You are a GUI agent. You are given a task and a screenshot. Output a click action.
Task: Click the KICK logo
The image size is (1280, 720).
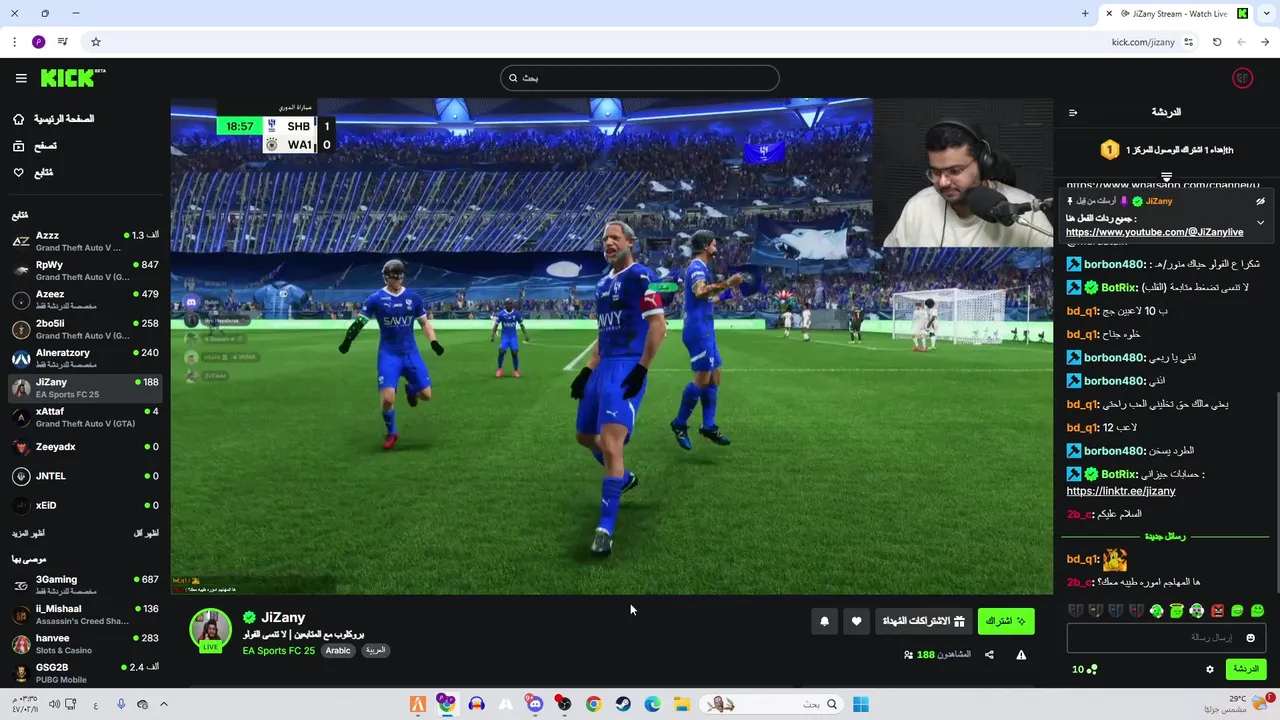pyautogui.click(x=72, y=78)
